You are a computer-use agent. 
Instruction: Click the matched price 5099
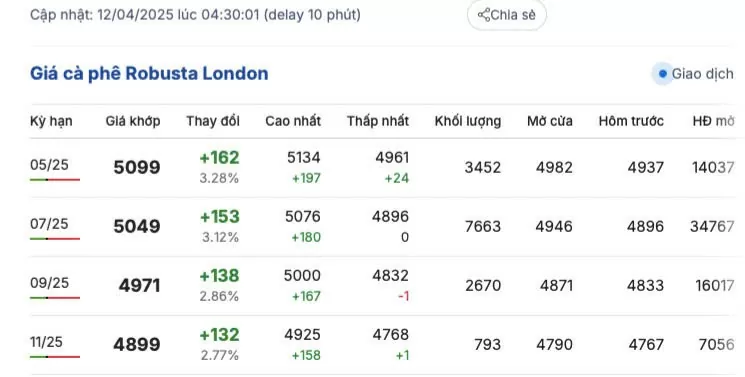(x=137, y=167)
